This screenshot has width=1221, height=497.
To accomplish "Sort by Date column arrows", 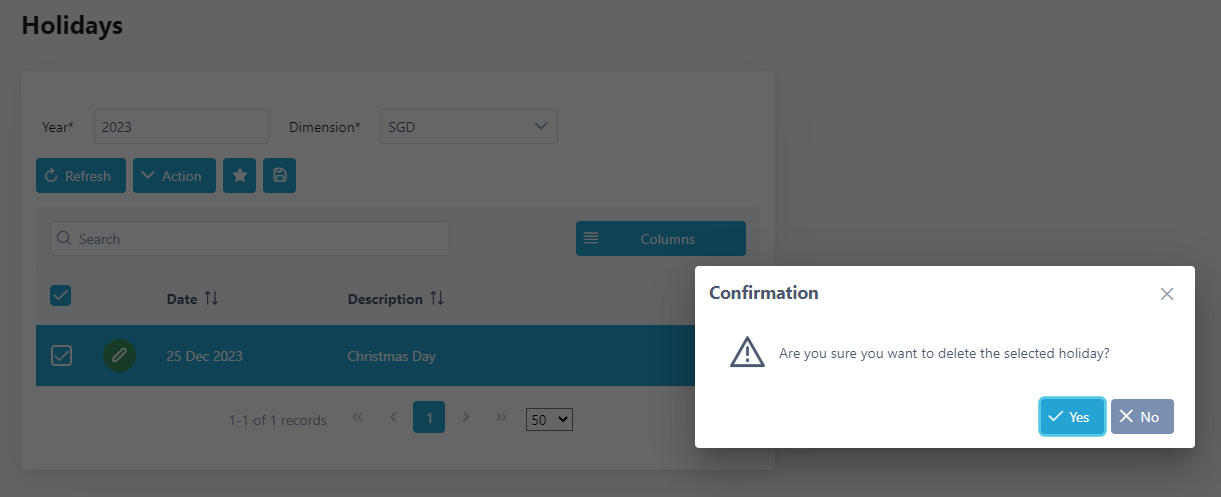I will coord(211,299).
